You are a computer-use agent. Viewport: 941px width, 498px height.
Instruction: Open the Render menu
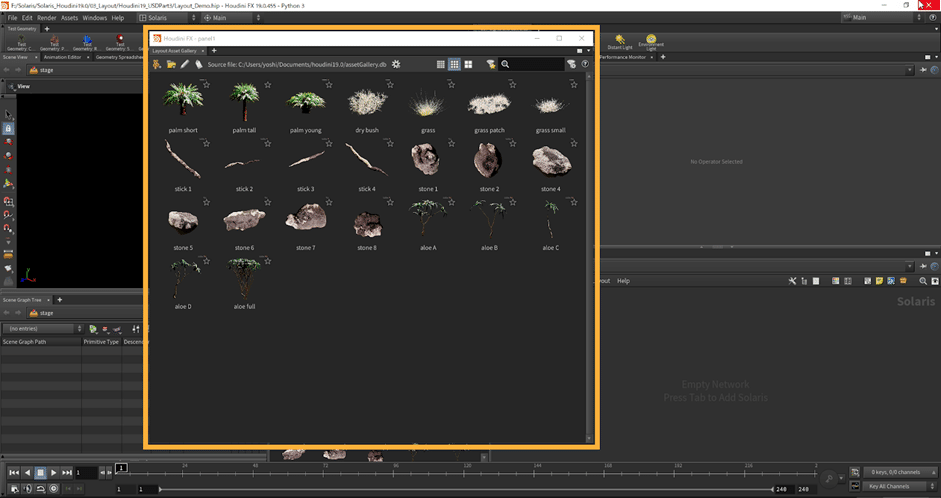coord(47,18)
